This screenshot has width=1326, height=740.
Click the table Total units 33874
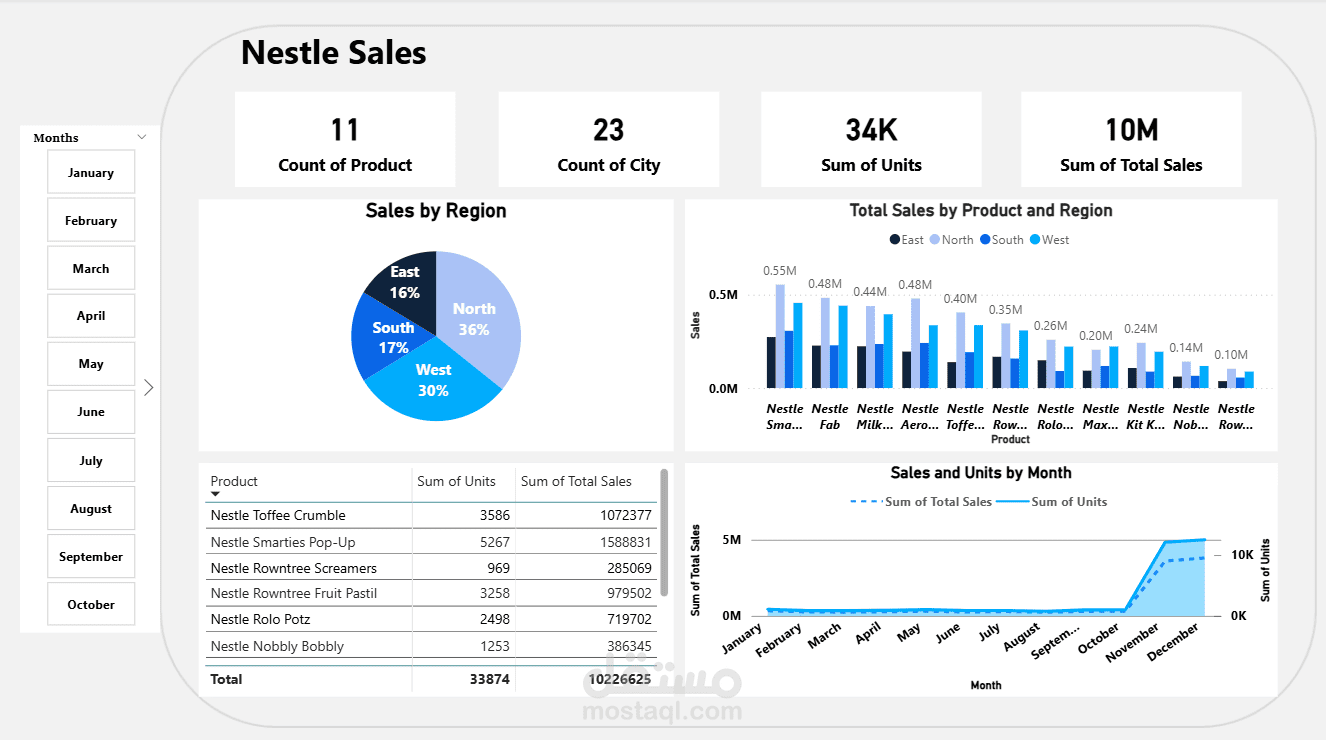pyautogui.click(x=490, y=679)
